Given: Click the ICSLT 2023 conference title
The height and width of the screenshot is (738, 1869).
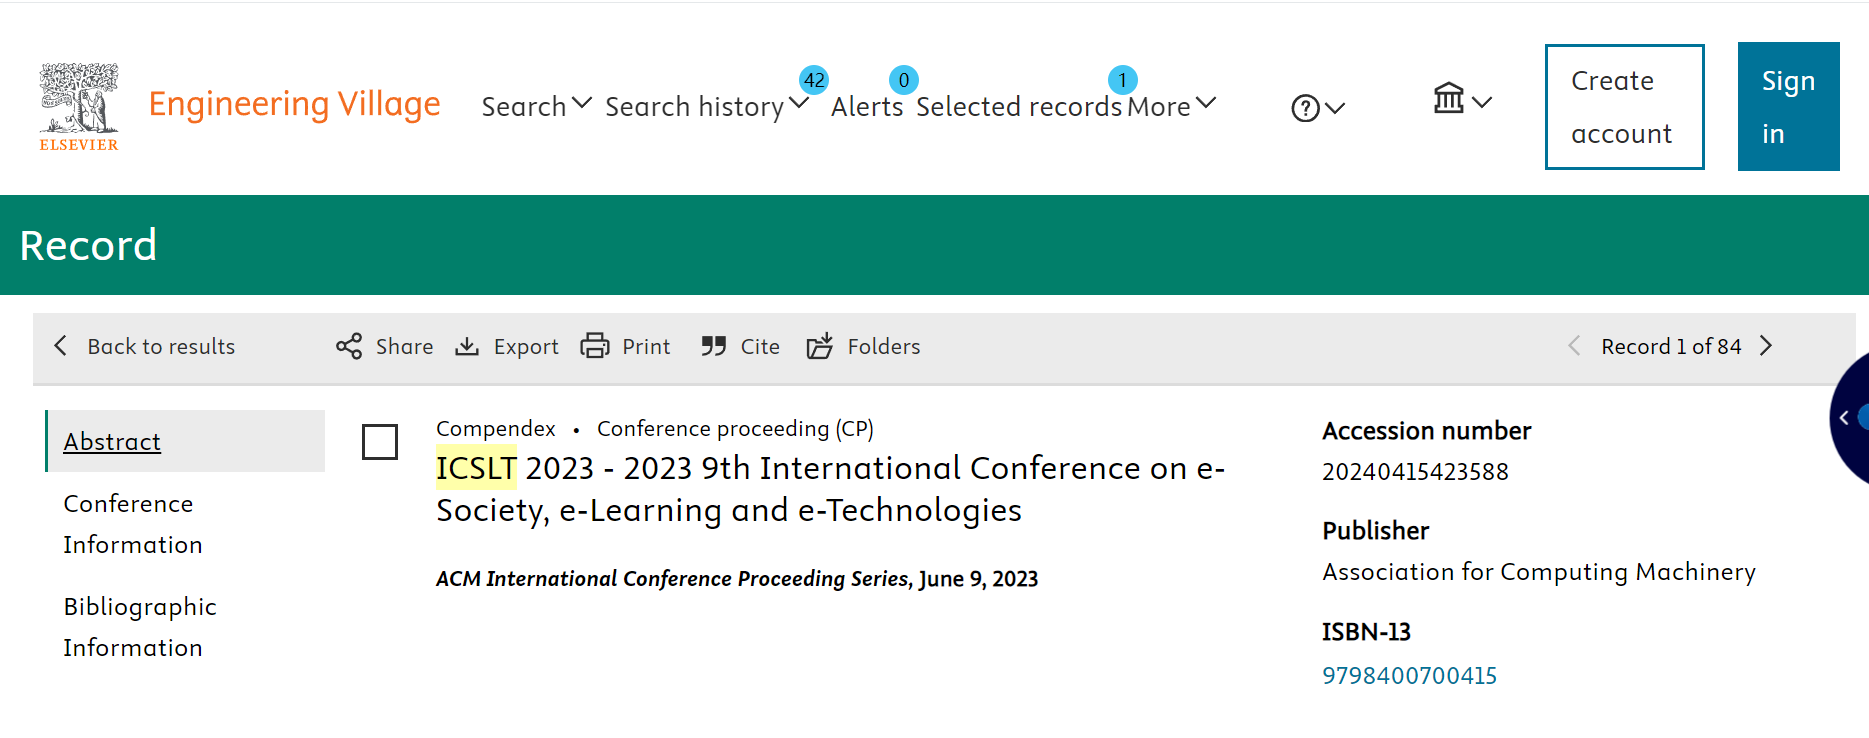Looking at the screenshot, I should pyautogui.click(x=830, y=489).
